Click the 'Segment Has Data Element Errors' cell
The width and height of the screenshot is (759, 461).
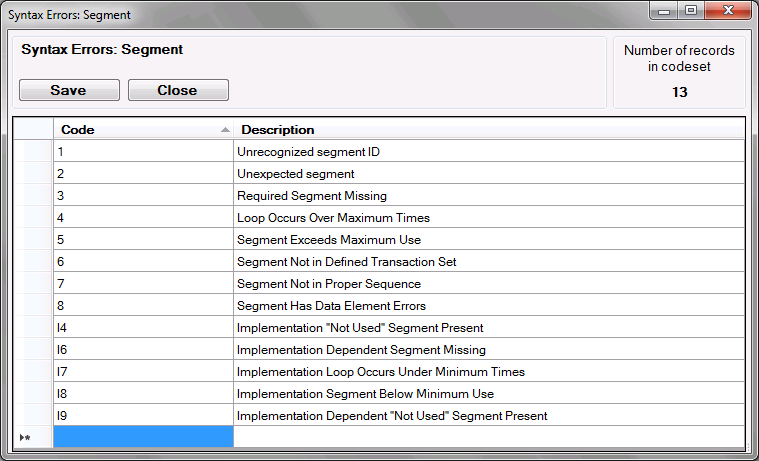[x=488, y=306]
